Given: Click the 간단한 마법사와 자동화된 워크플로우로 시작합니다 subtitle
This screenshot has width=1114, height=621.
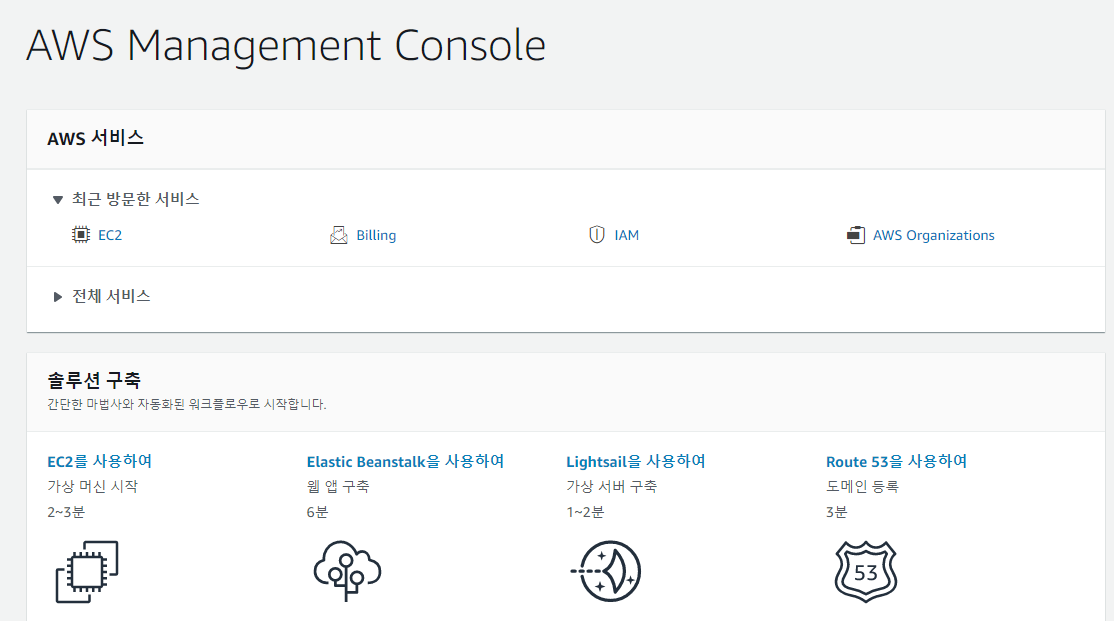Looking at the screenshot, I should (186, 404).
